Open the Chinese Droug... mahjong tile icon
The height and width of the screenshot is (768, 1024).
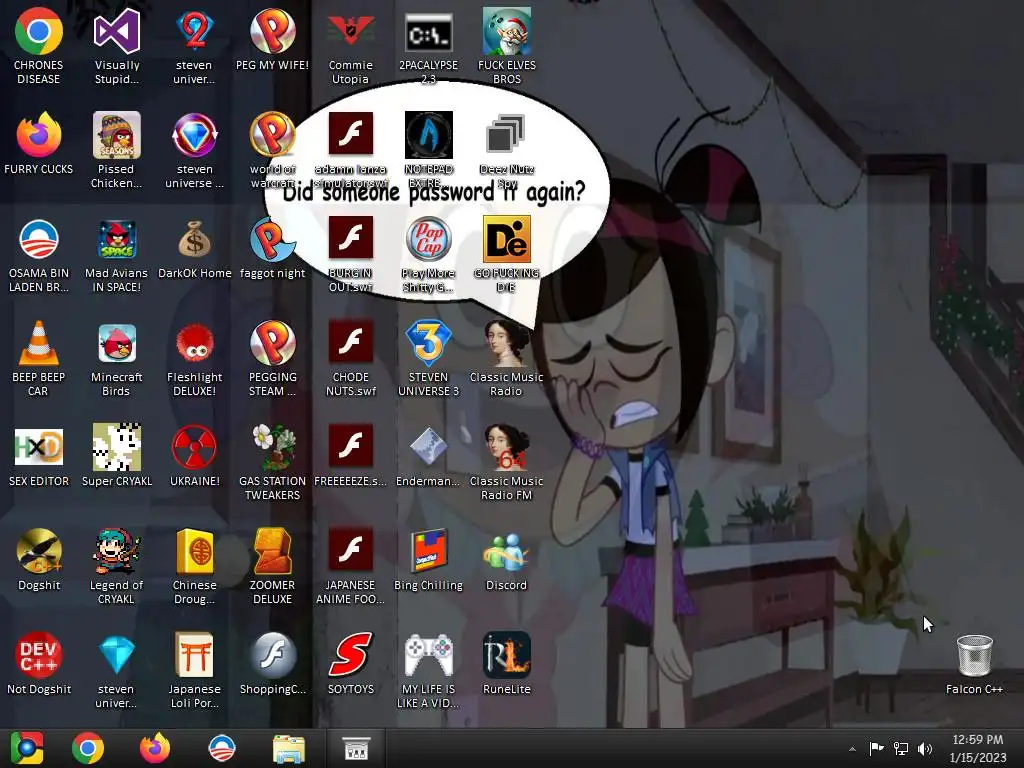click(194, 566)
